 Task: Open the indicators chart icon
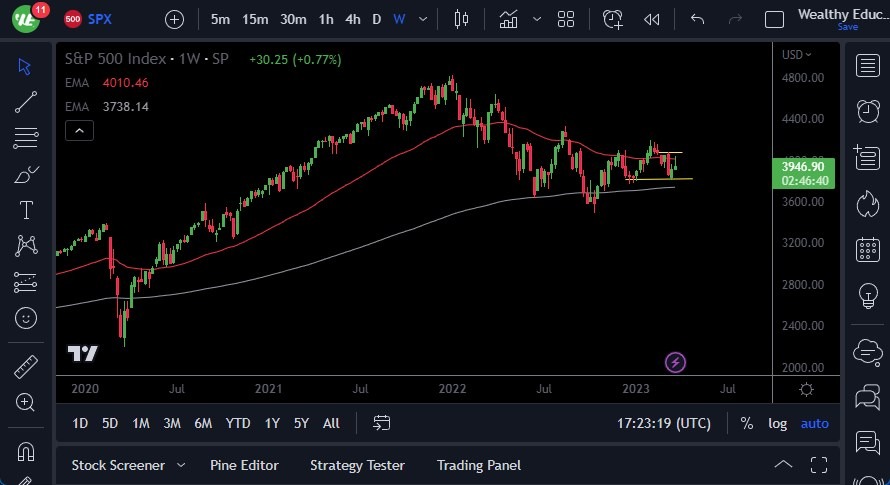pos(509,19)
